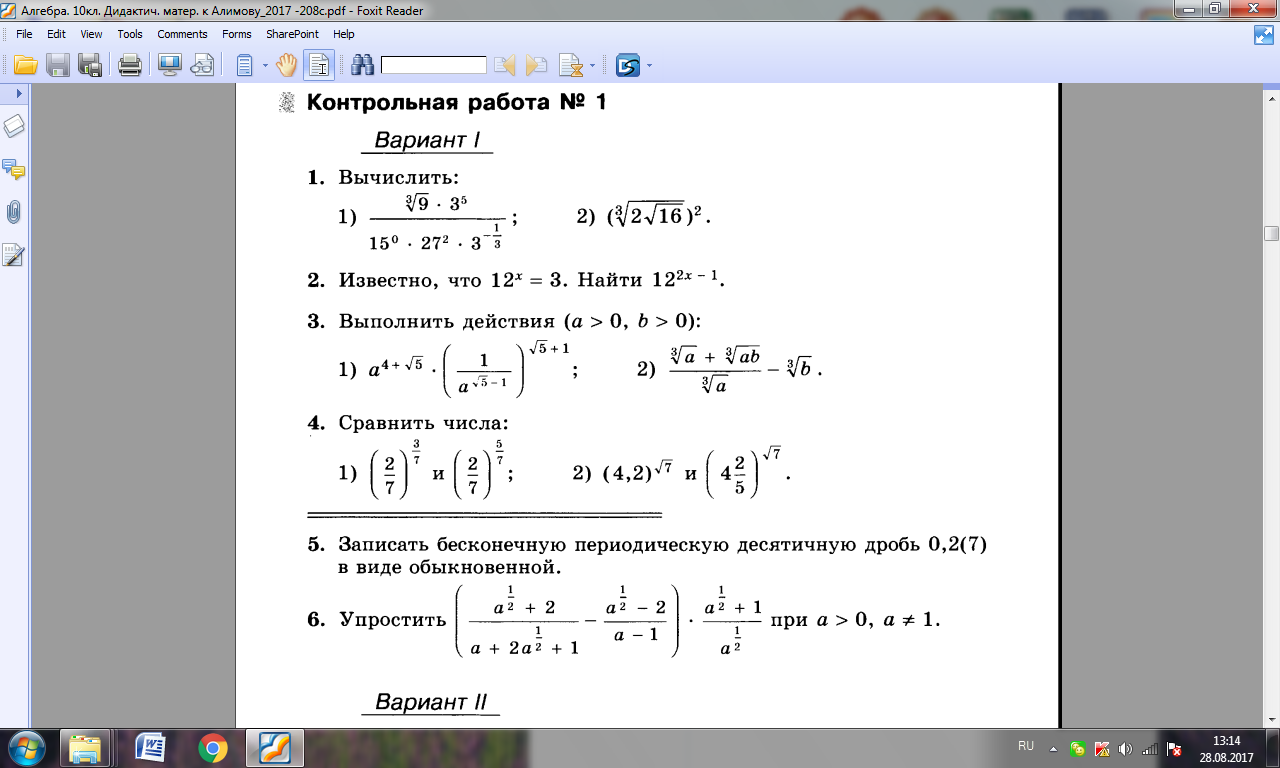Expand the left navigation panel arrow
Image resolution: width=1280 pixels, height=768 pixels.
(17, 93)
